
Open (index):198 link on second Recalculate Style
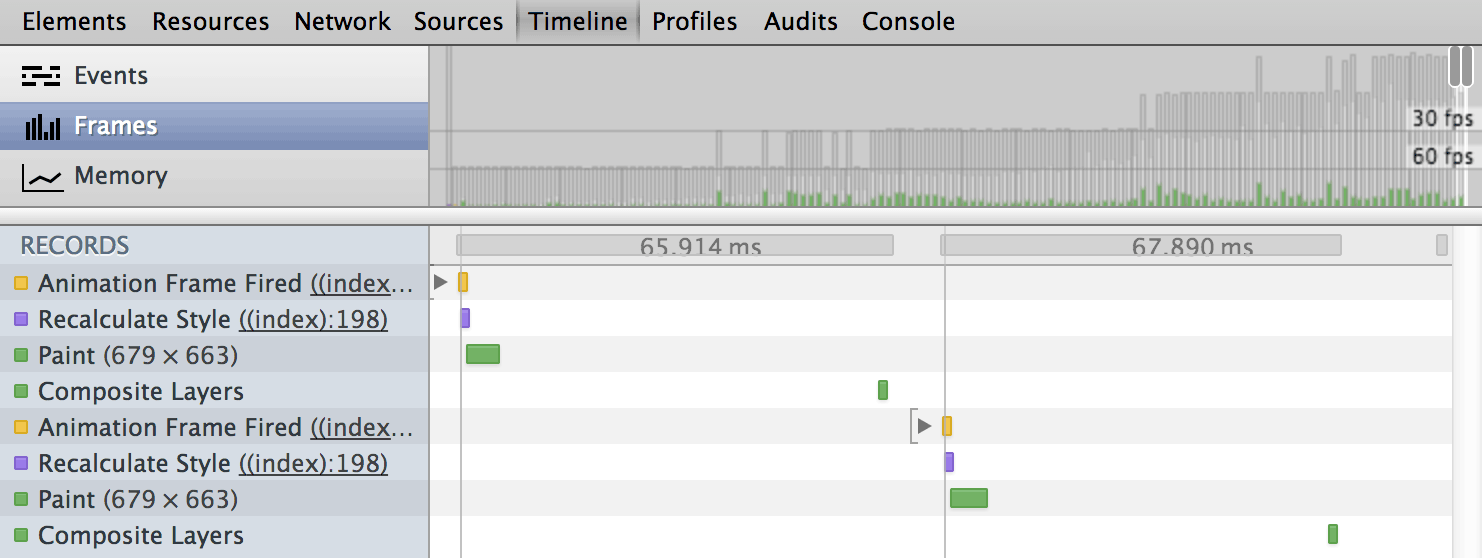313,464
